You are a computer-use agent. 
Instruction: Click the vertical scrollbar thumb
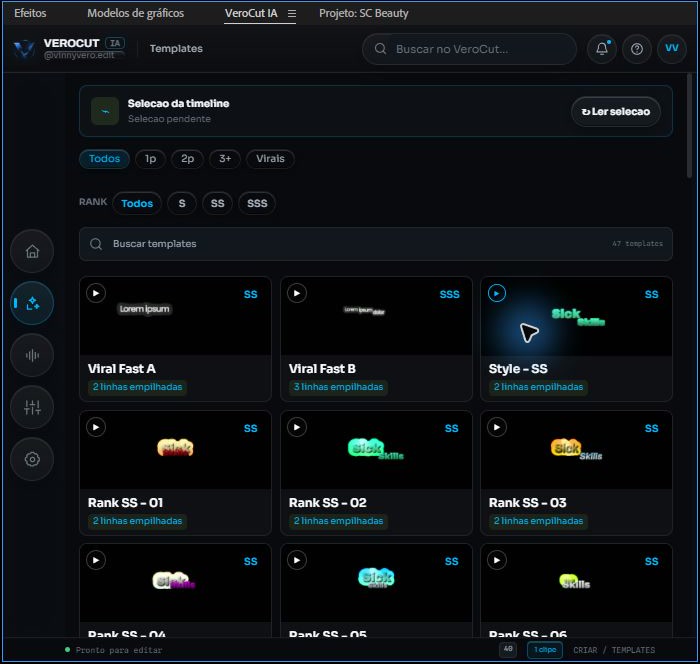point(689,126)
